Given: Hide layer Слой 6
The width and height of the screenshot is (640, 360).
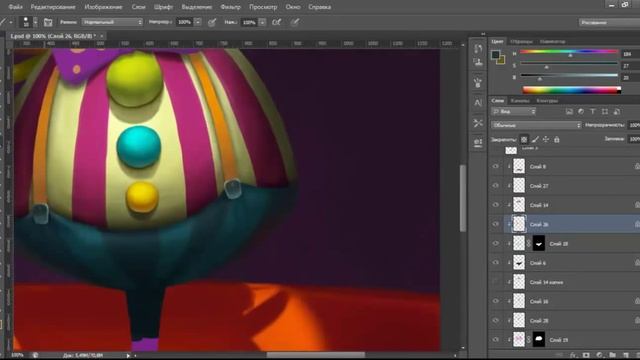Looking at the screenshot, I should 496,263.
